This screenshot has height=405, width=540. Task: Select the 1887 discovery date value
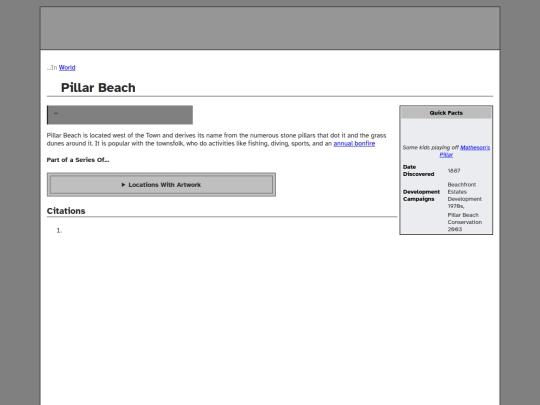(x=454, y=170)
